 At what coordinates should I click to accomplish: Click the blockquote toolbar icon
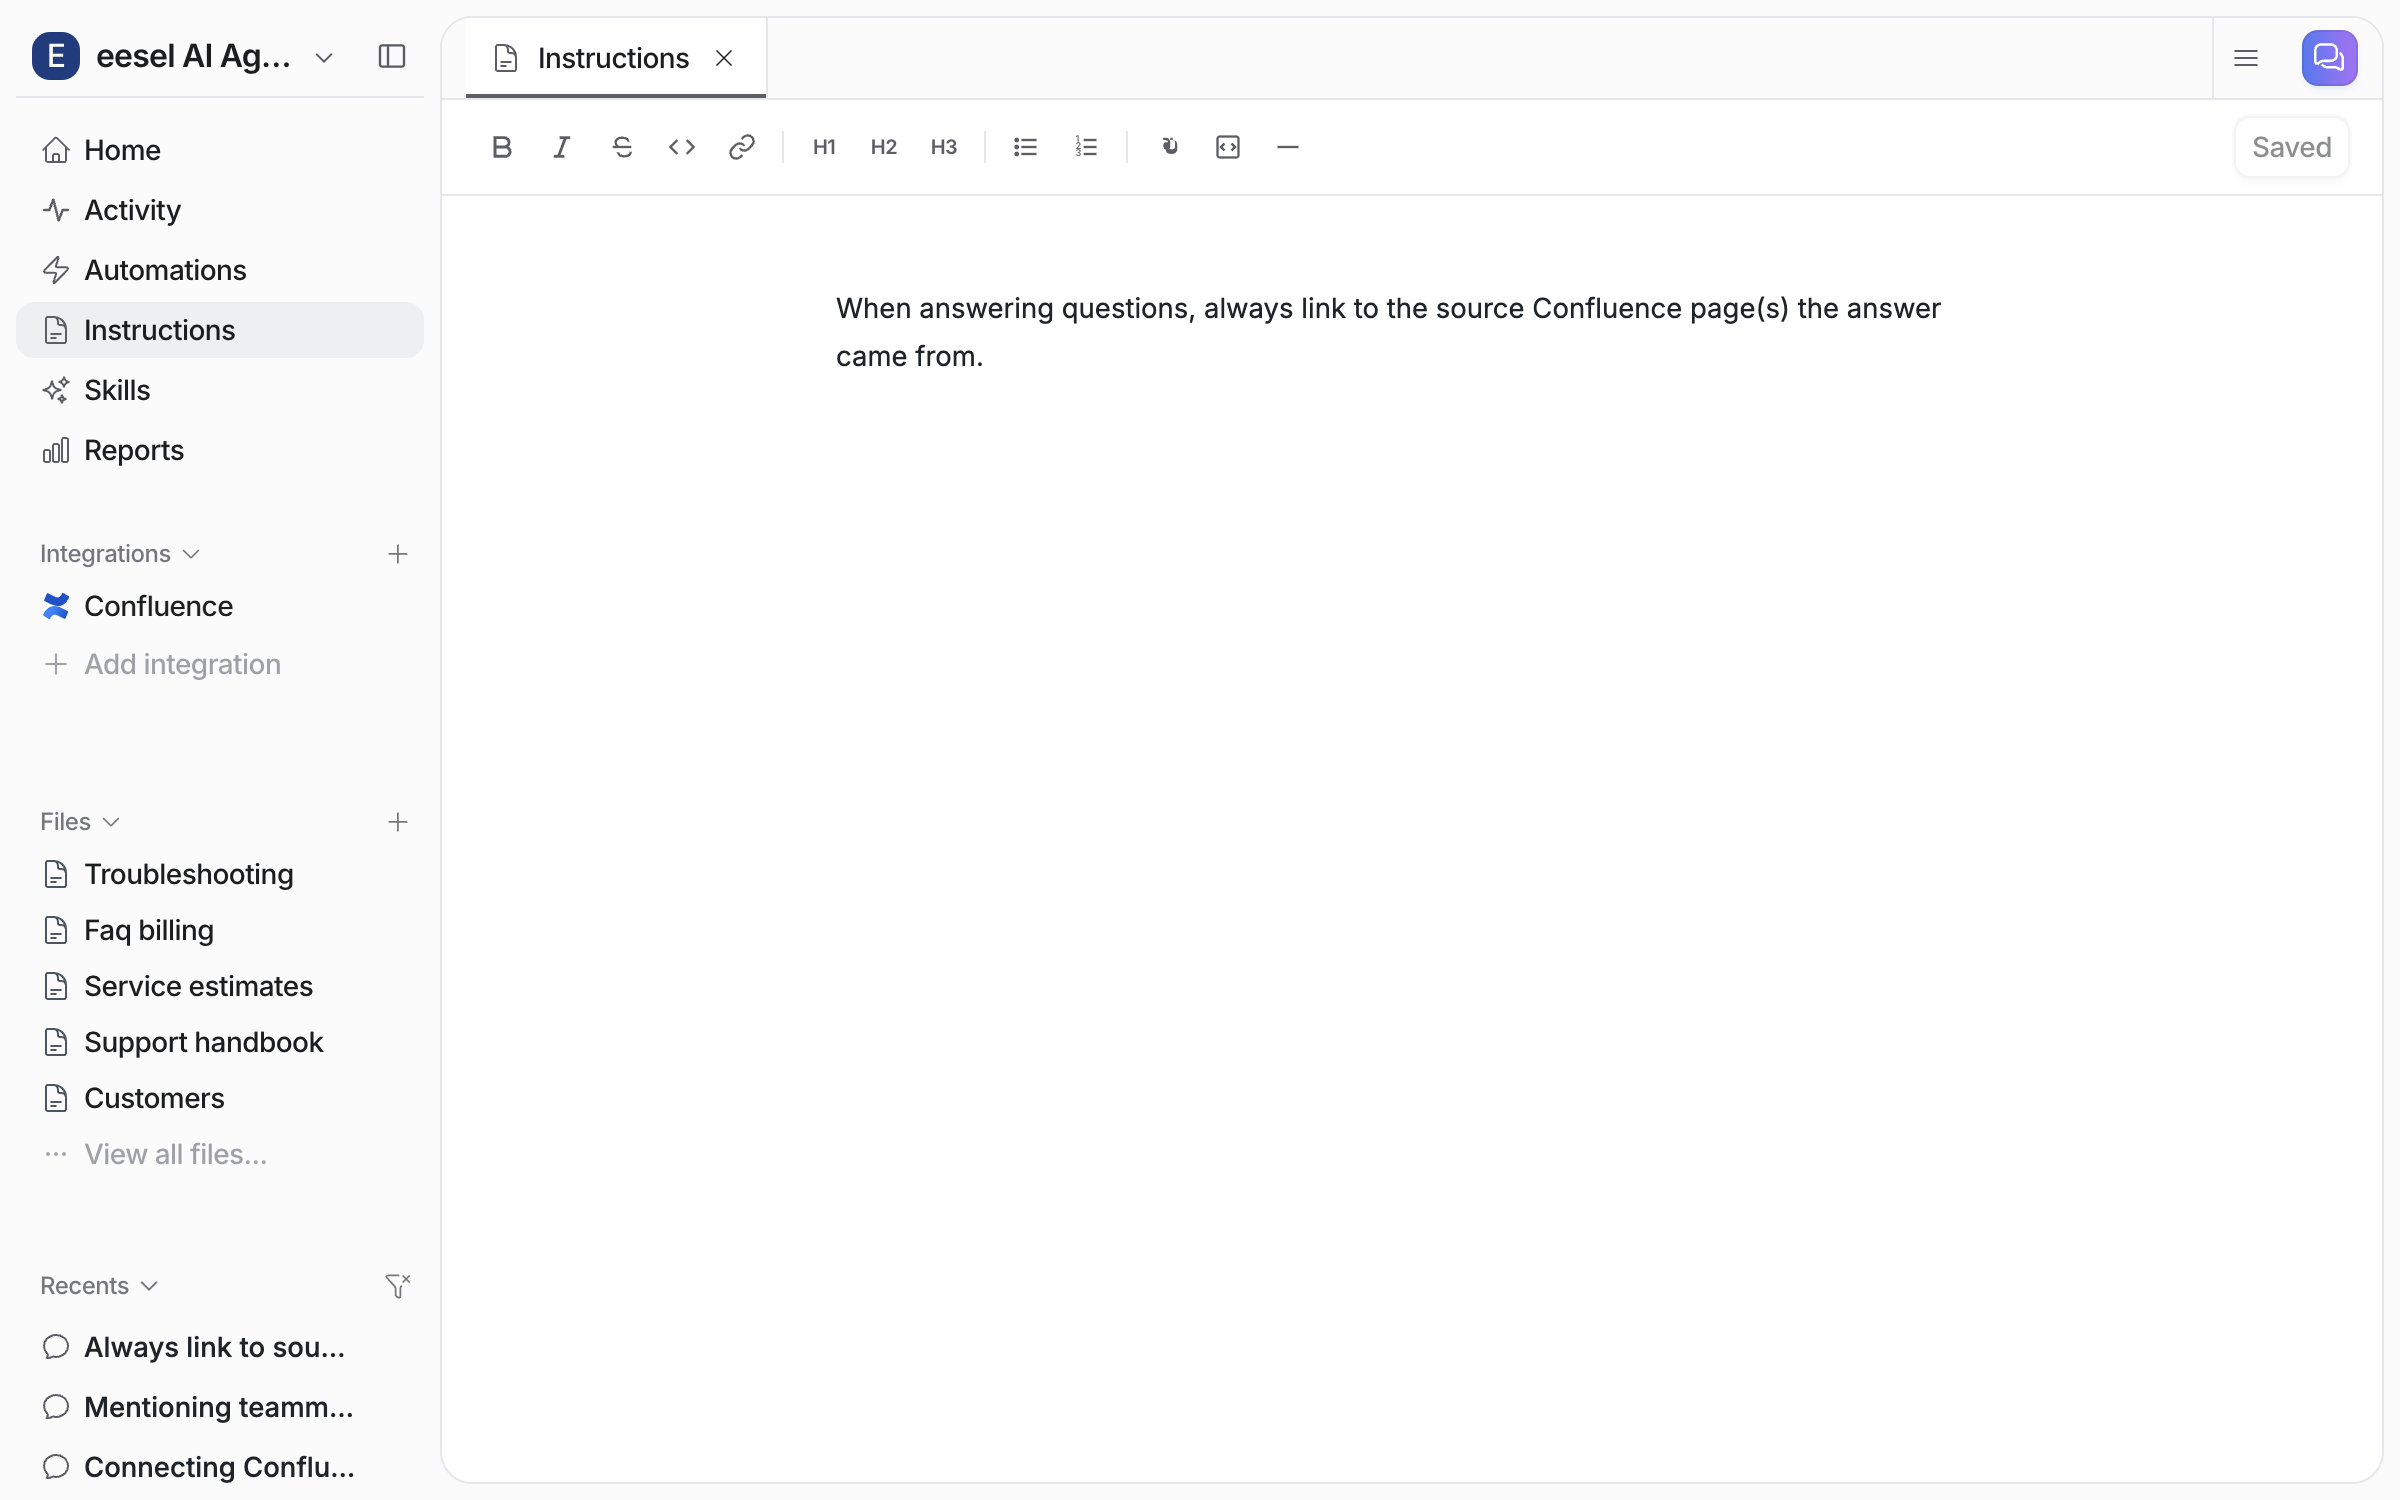(1168, 147)
